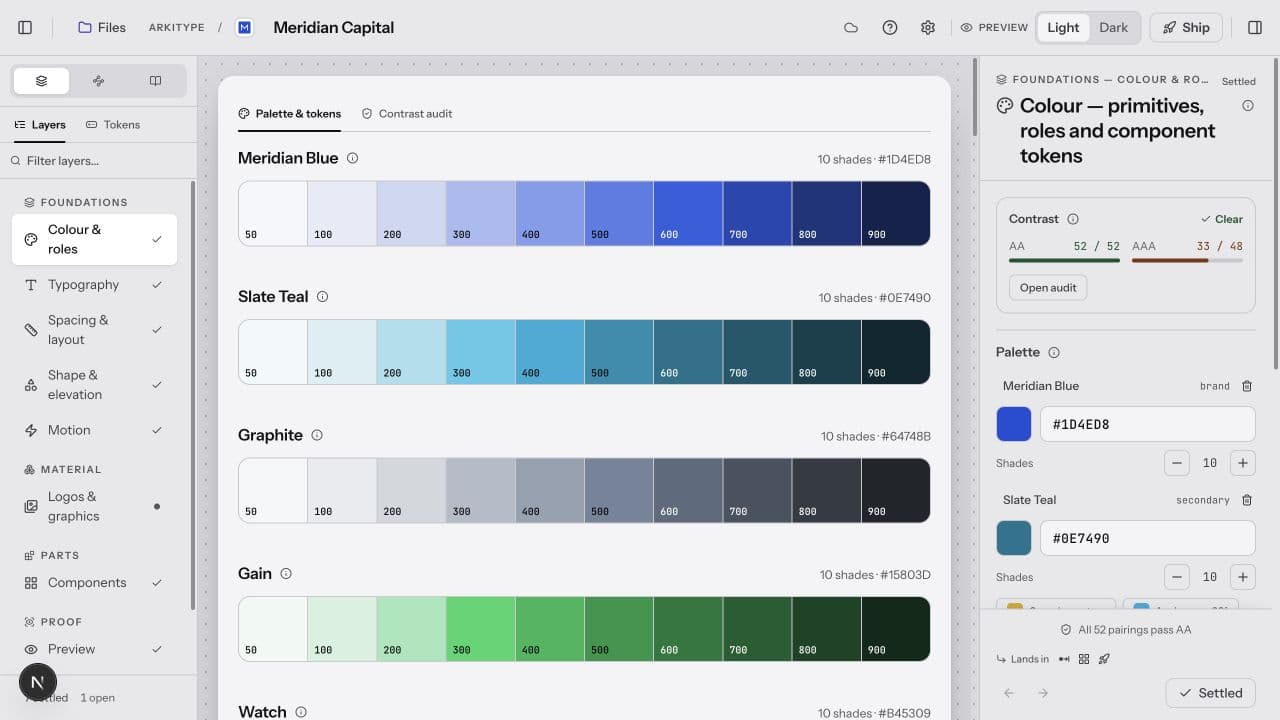Delete Slate Teal palette with trash icon
This screenshot has width=1280, height=720.
1247,500
